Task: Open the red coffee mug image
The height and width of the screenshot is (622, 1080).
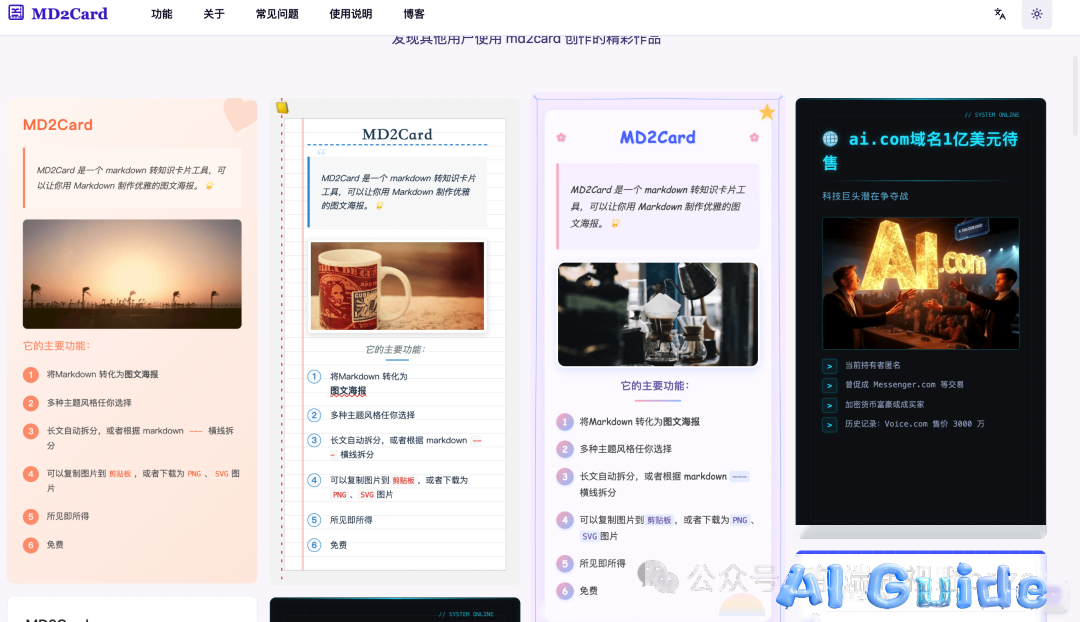Action: pos(397,286)
